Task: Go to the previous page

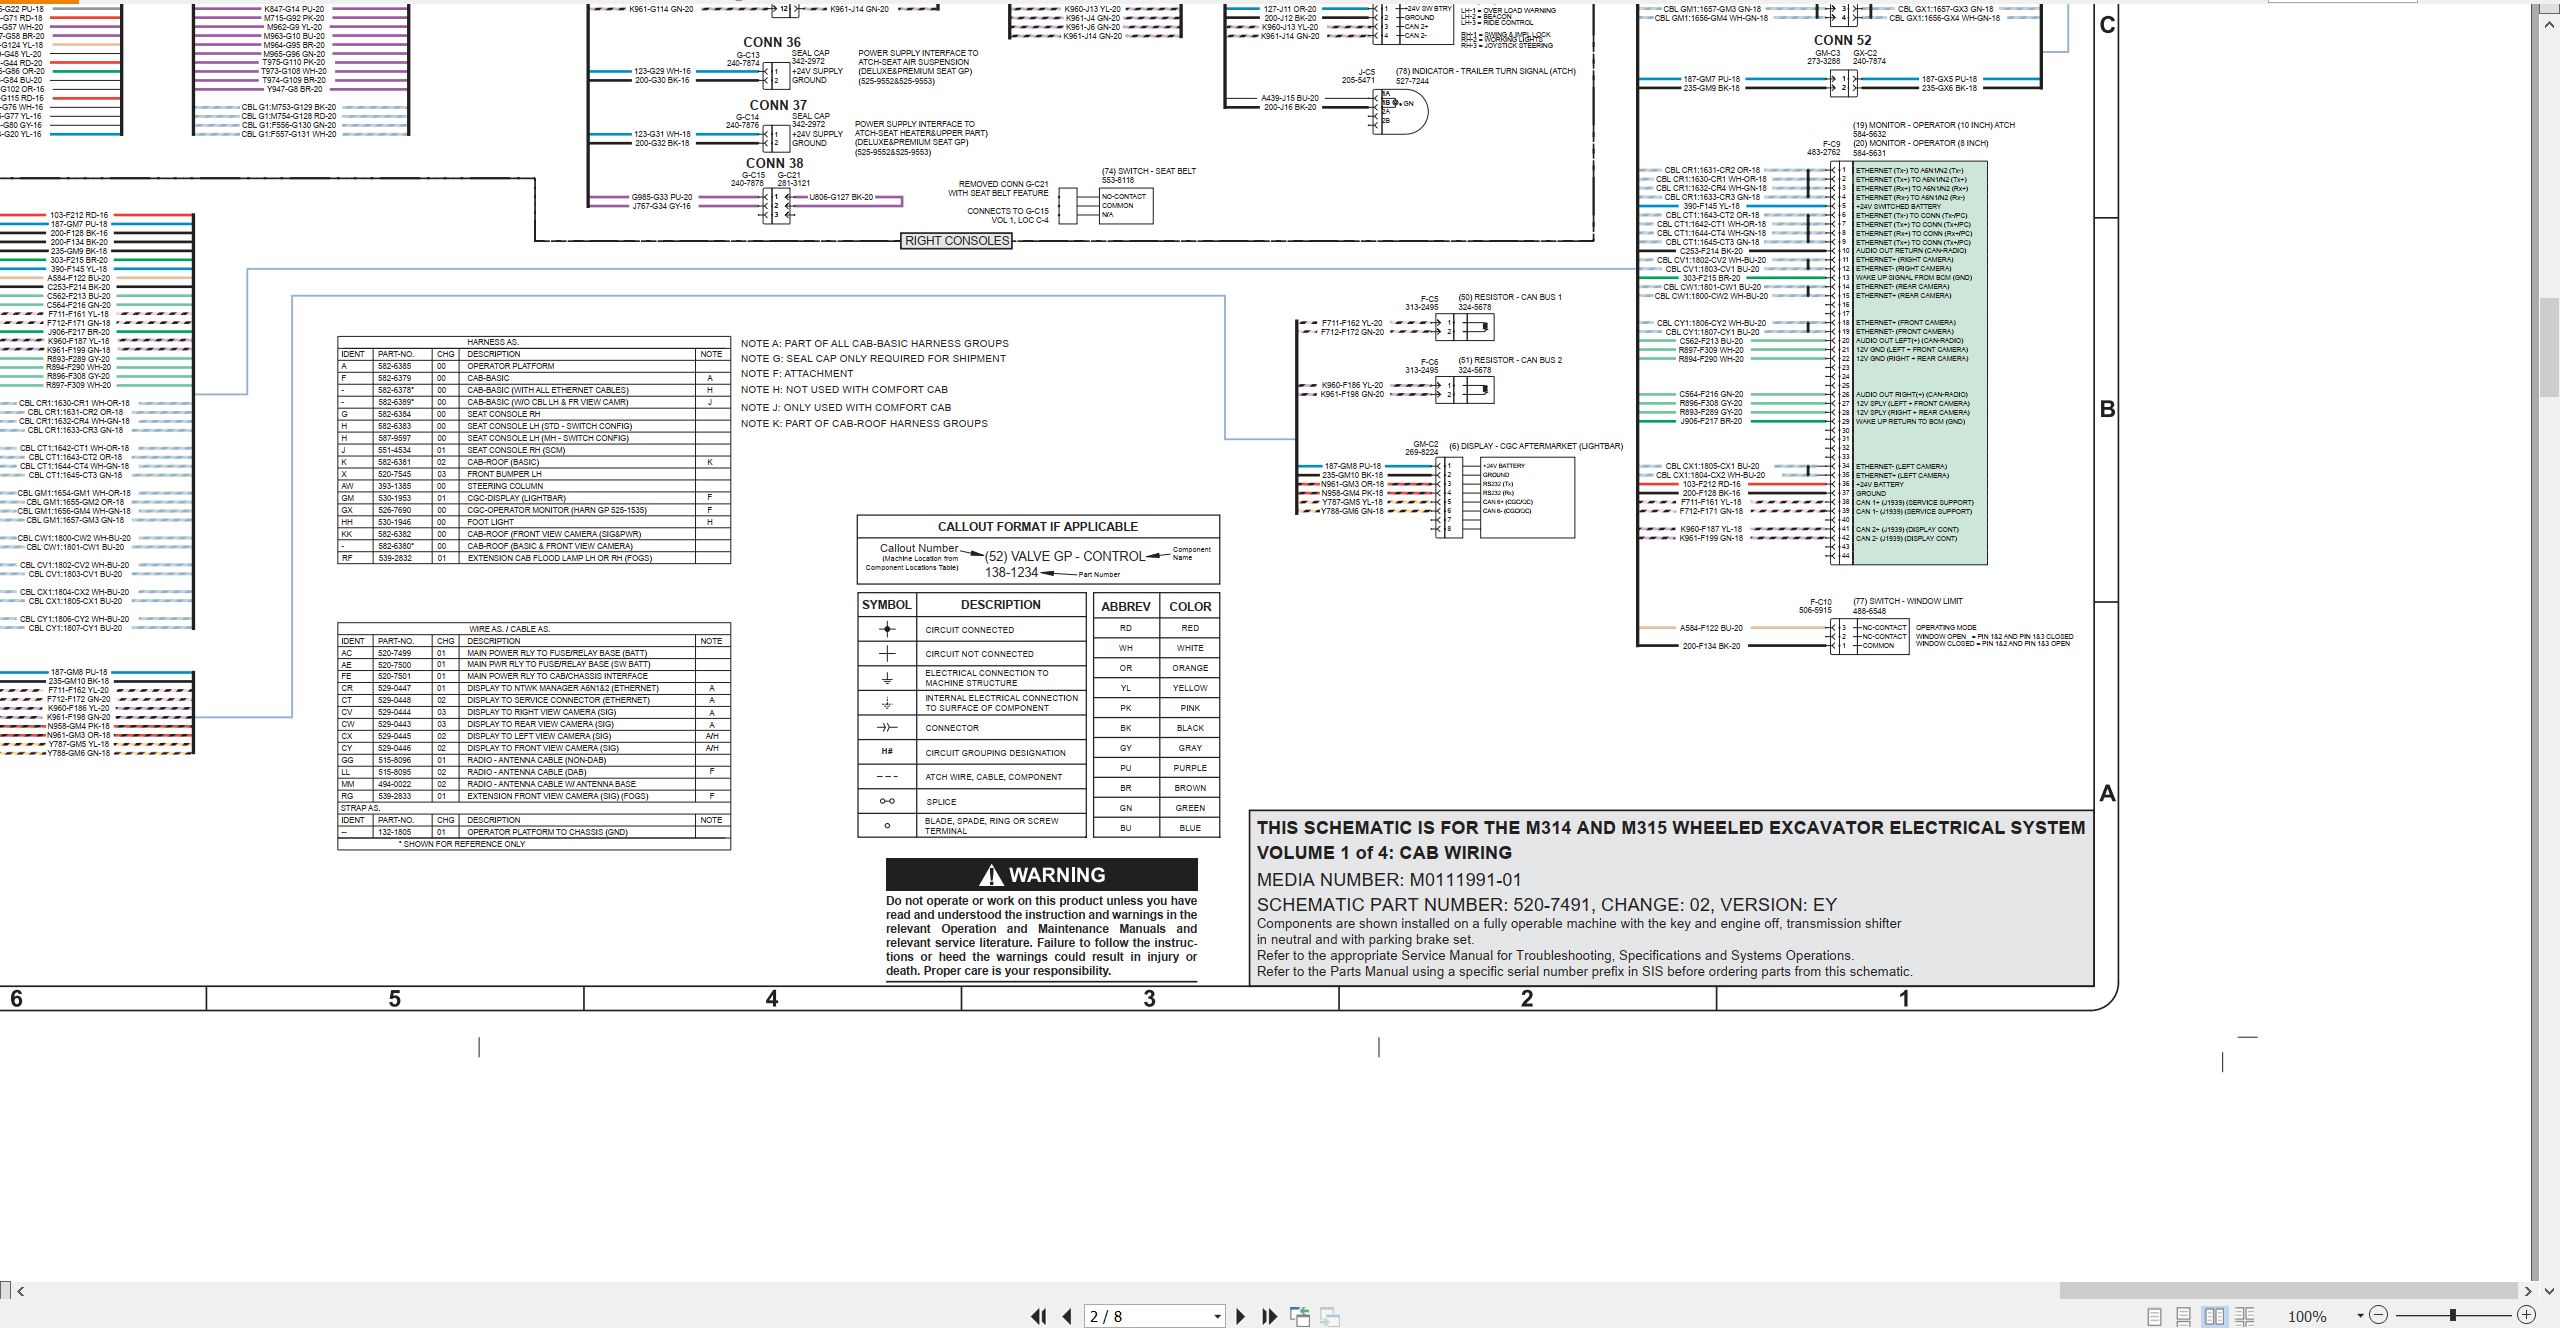Action: 1067,1317
